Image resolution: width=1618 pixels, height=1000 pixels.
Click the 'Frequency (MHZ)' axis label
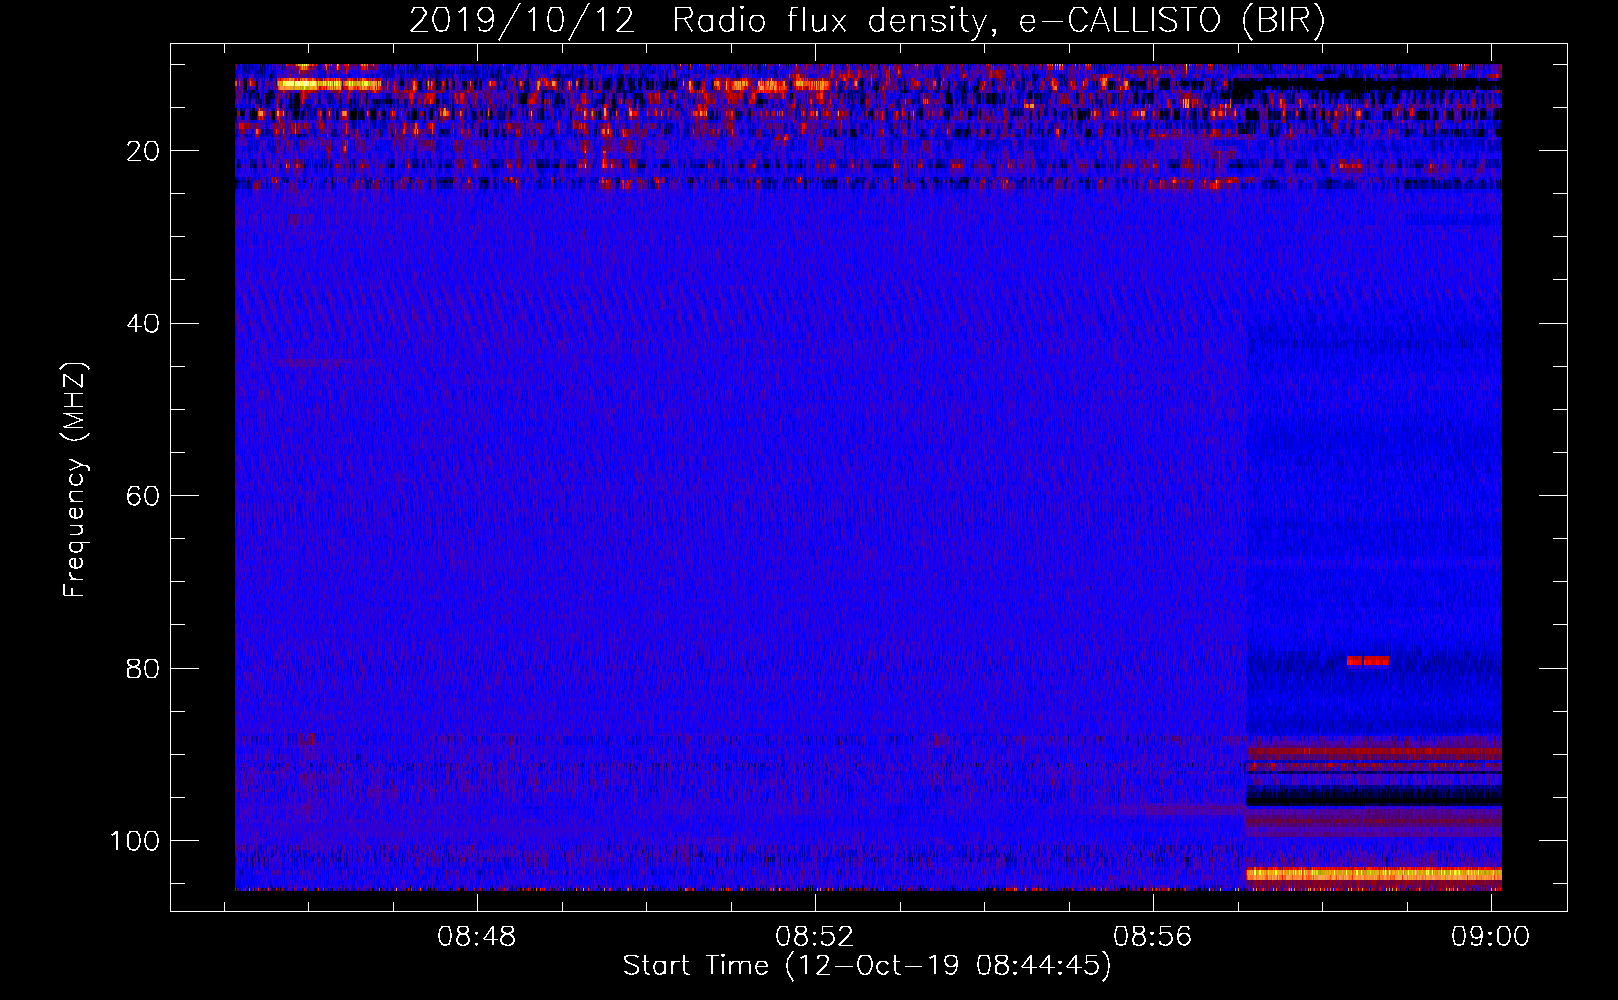[x=76, y=480]
